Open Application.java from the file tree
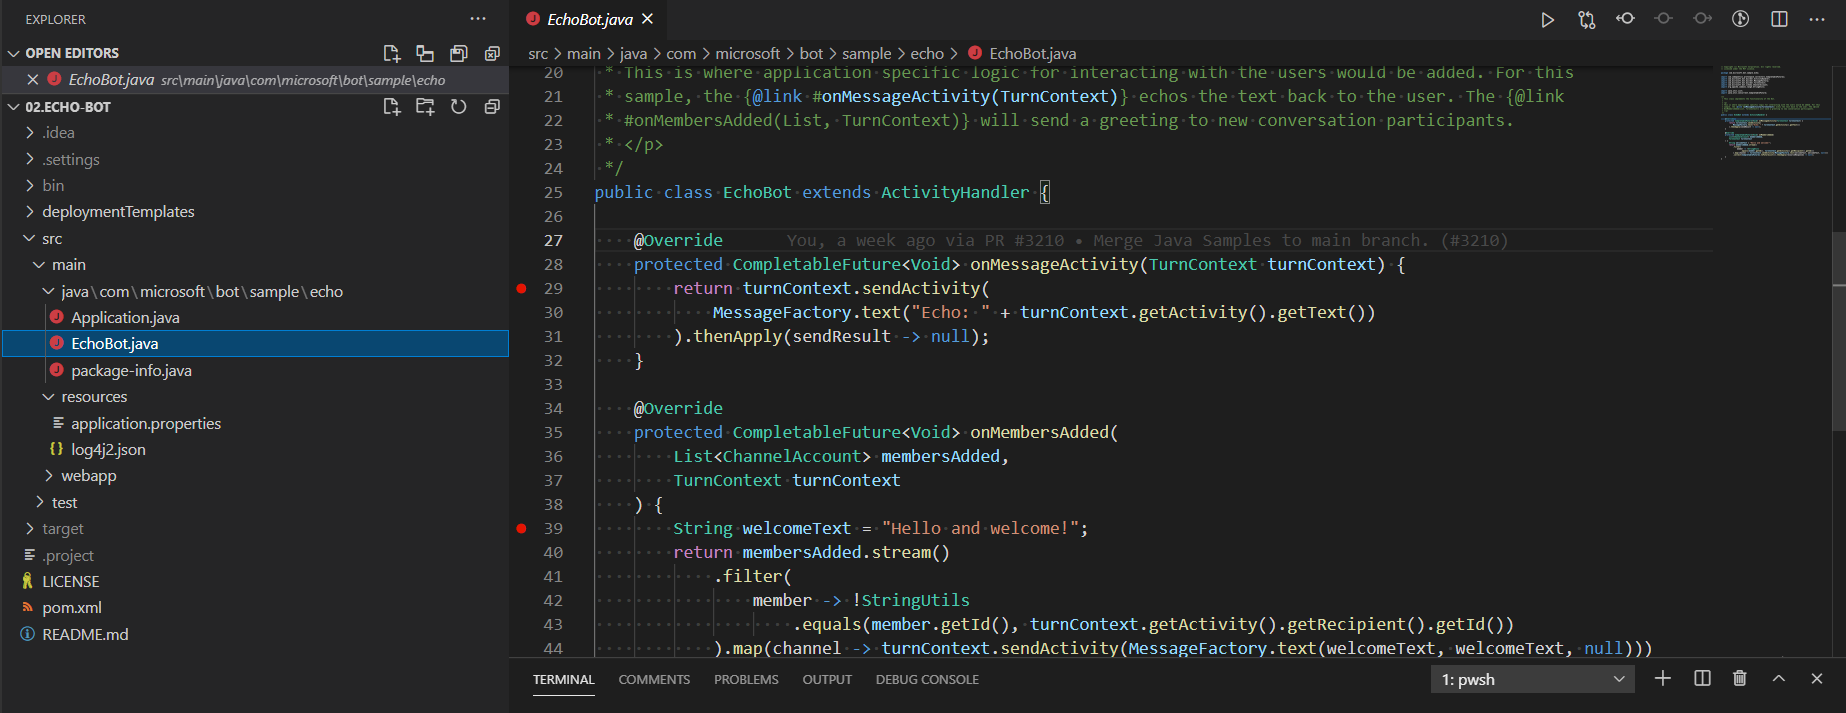1846x713 pixels. (125, 318)
